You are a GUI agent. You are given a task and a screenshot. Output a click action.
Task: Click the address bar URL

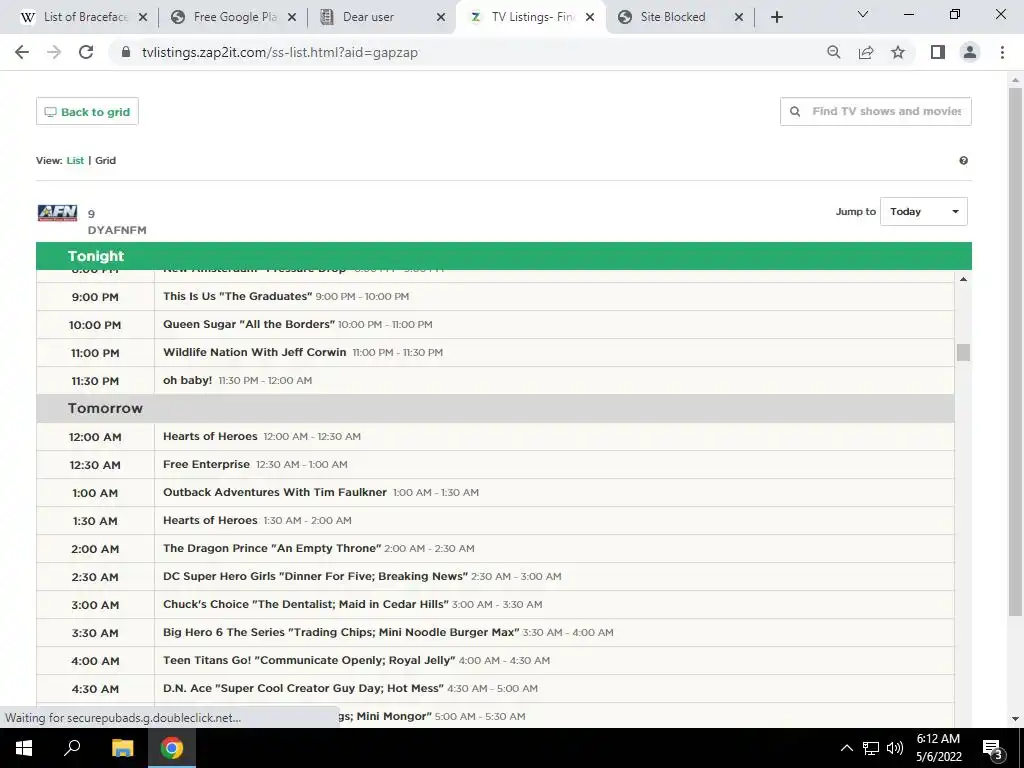click(x=280, y=52)
